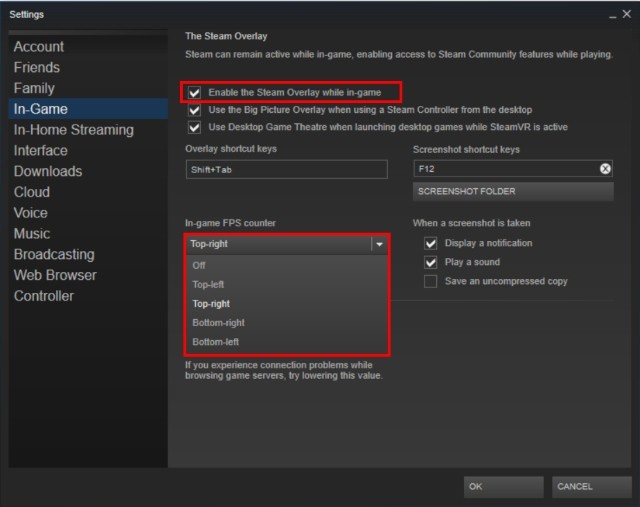
Task: Choose Bottom-right FPS counter position
Action: pos(287,323)
